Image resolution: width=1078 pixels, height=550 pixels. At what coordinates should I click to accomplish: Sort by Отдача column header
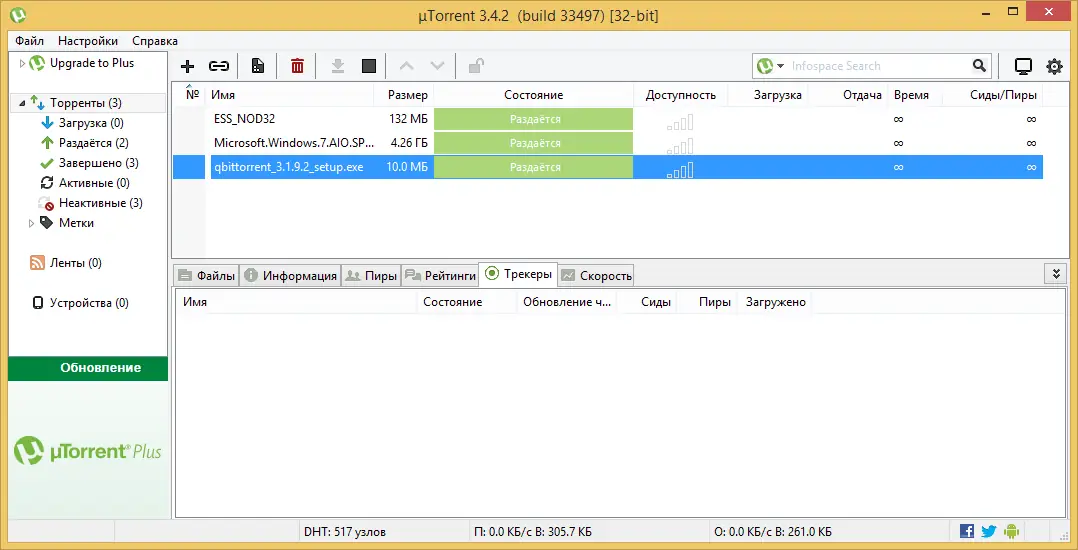848,95
